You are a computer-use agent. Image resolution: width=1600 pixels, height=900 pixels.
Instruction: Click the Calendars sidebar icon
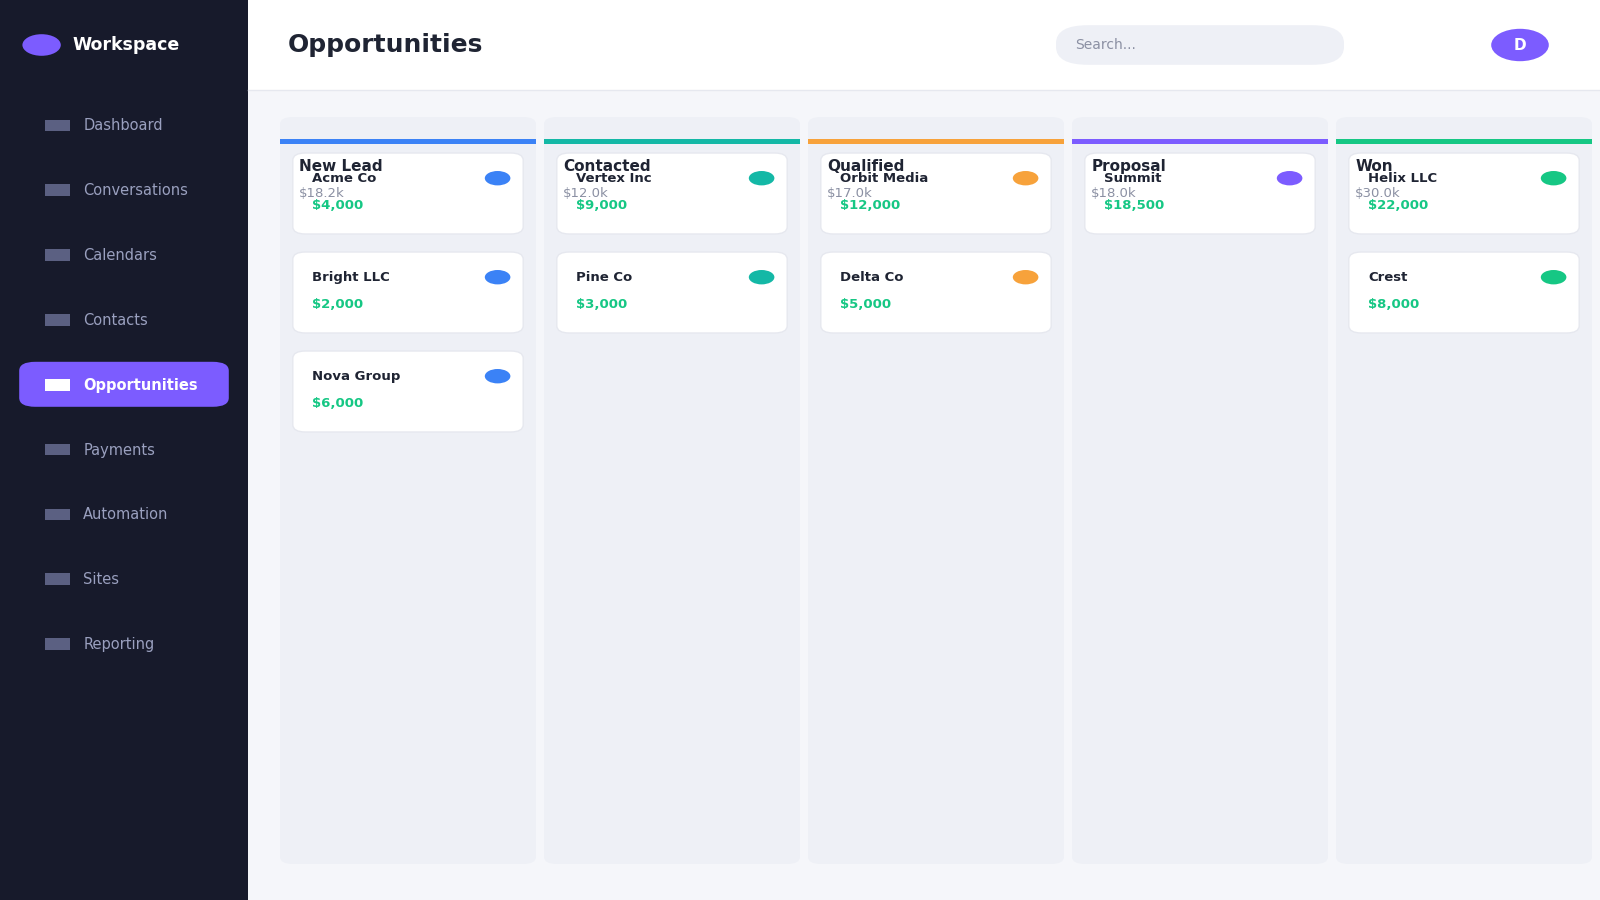point(57,255)
